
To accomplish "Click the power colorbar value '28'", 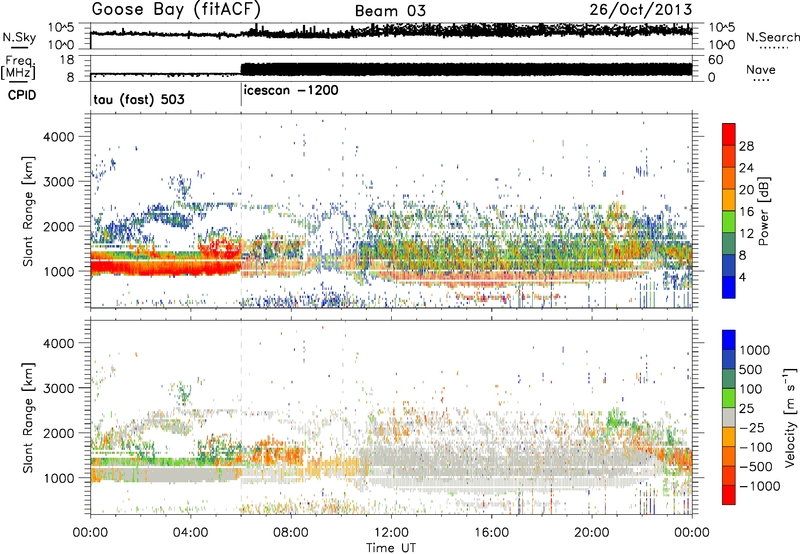I will point(746,146).
